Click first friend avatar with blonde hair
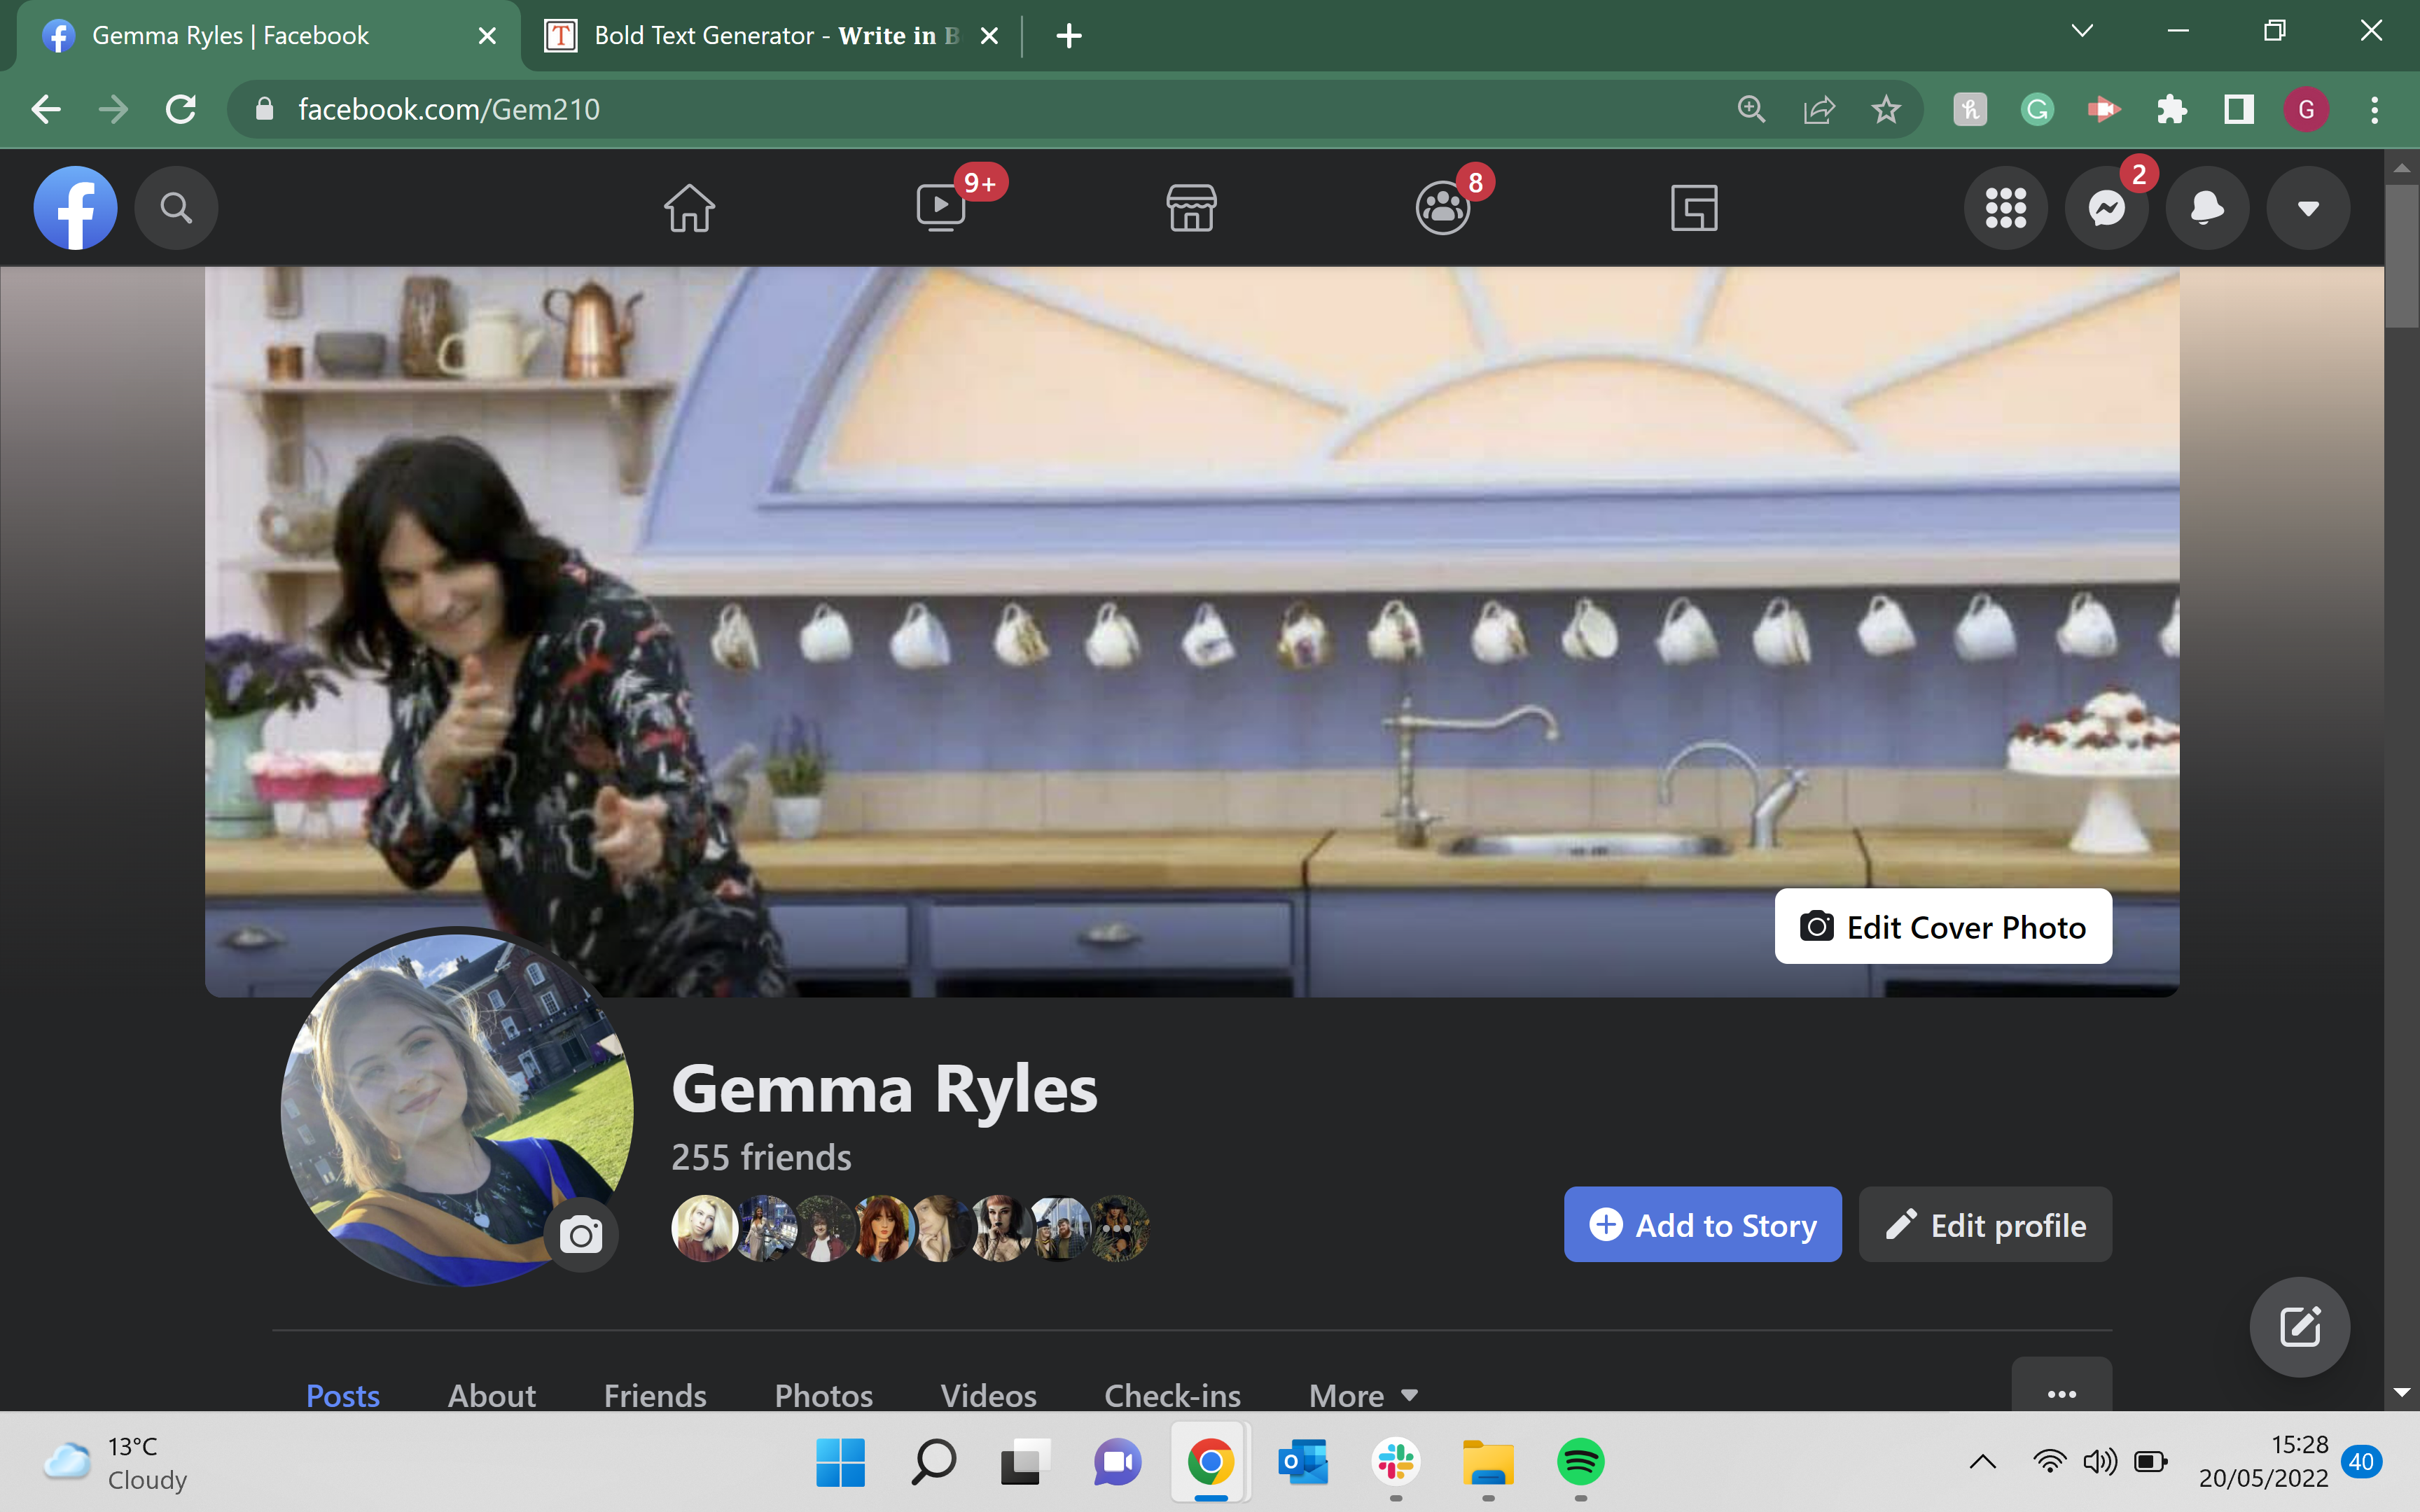The height and width of the screenshot is (1512, 2420). (x=704, y=1228)
